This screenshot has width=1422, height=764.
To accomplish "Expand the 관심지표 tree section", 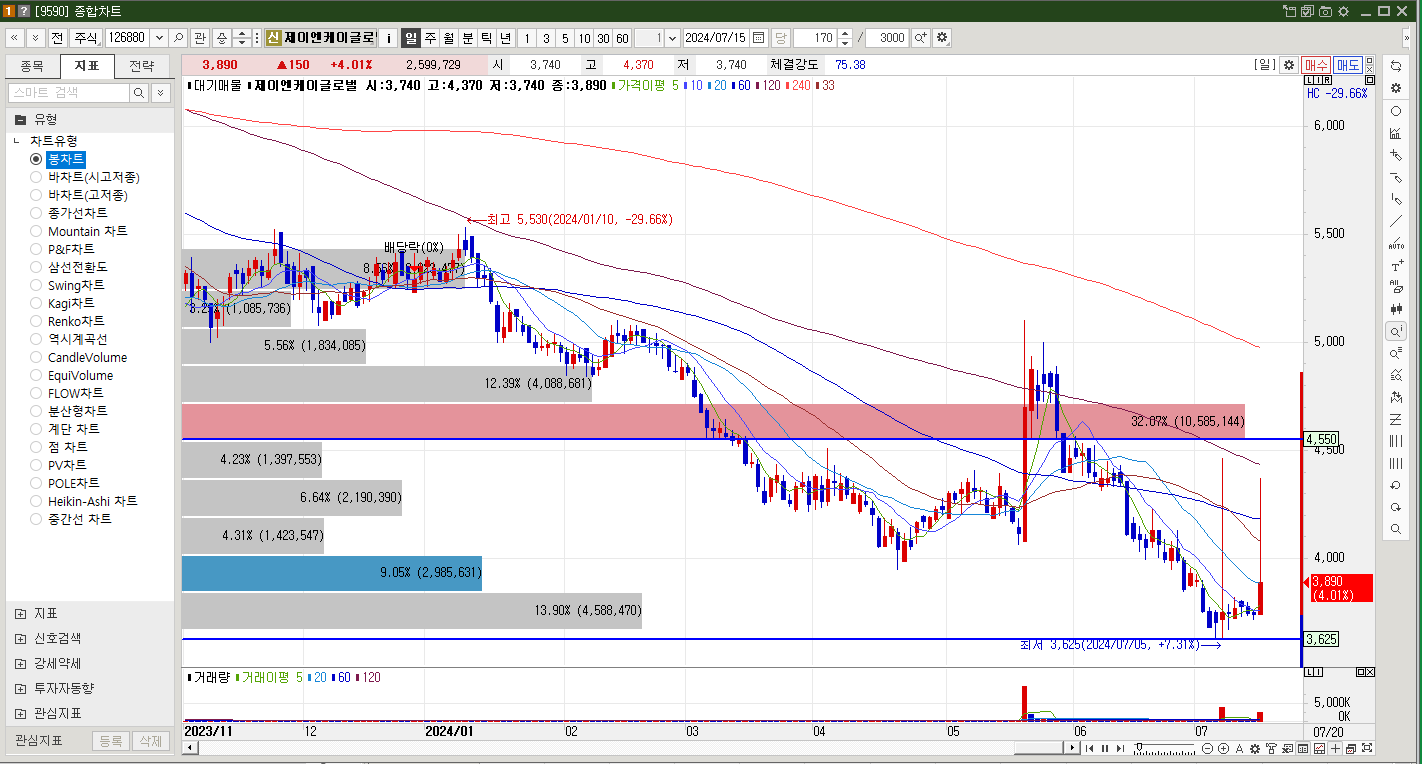I will (x=20, y=713).
